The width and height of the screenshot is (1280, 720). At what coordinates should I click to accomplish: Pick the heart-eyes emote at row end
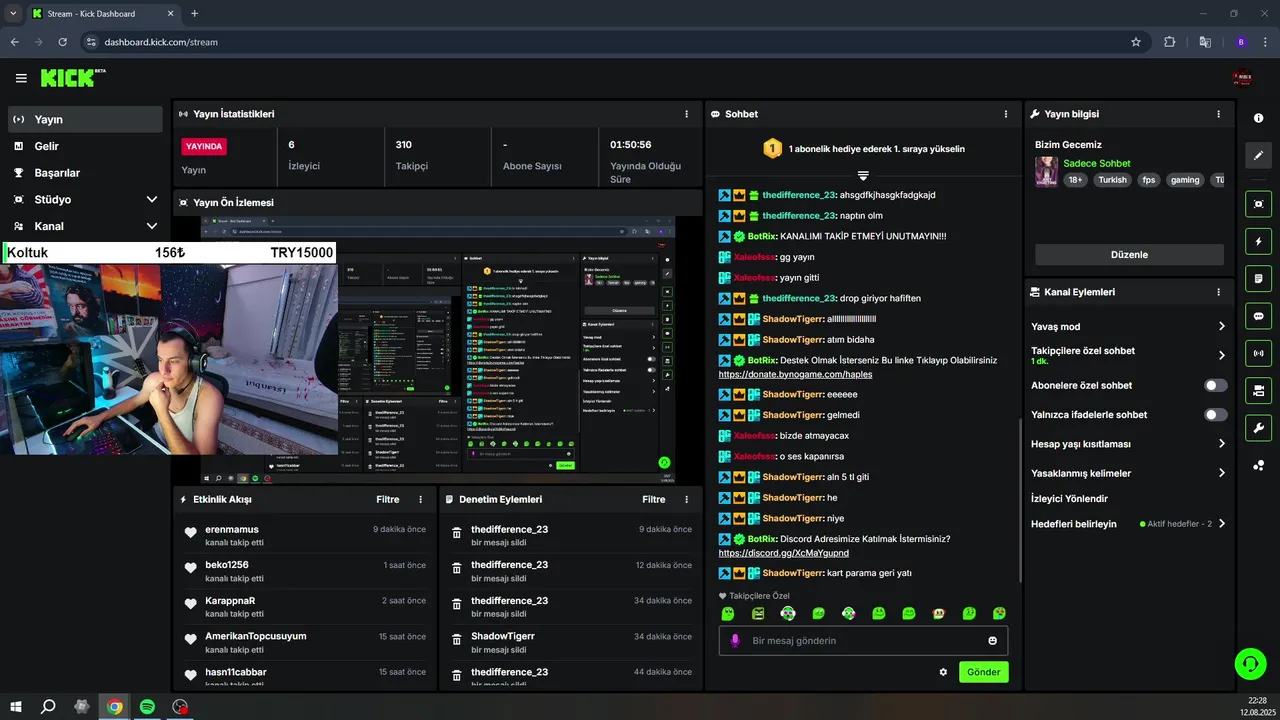click(x=999, y=614)
